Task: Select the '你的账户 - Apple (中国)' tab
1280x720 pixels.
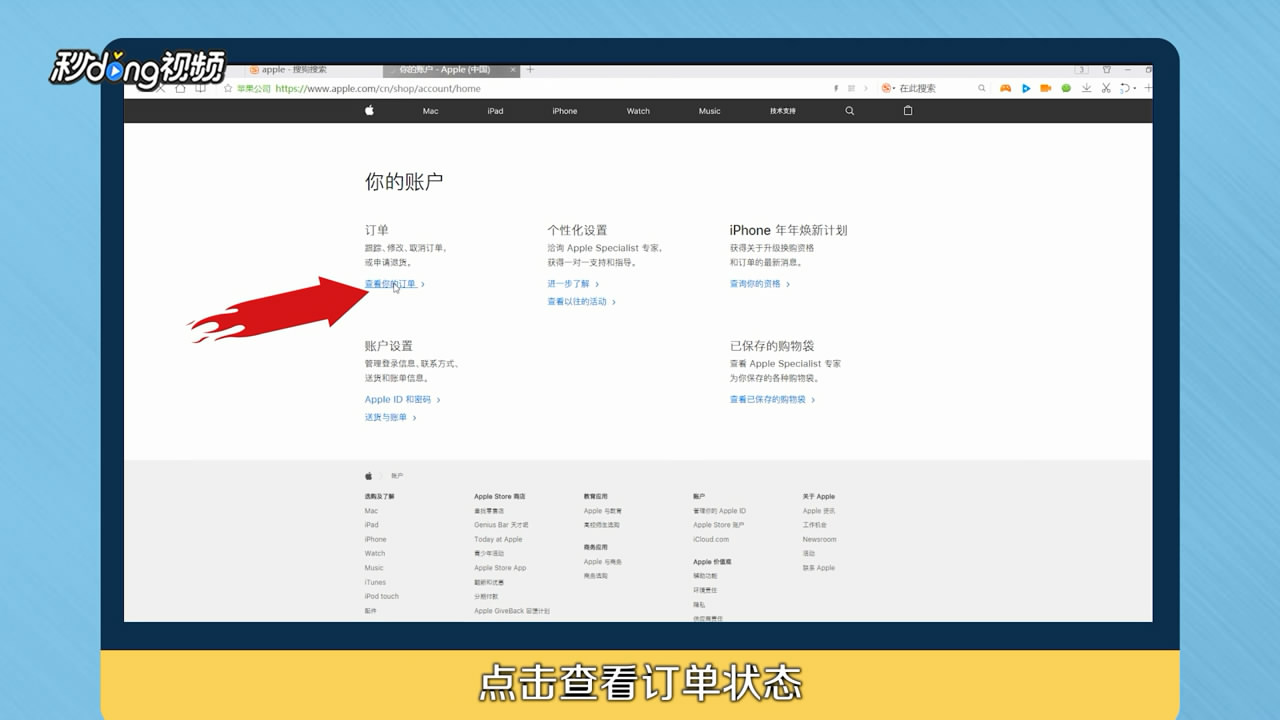Action: click(x=452, y=70)
